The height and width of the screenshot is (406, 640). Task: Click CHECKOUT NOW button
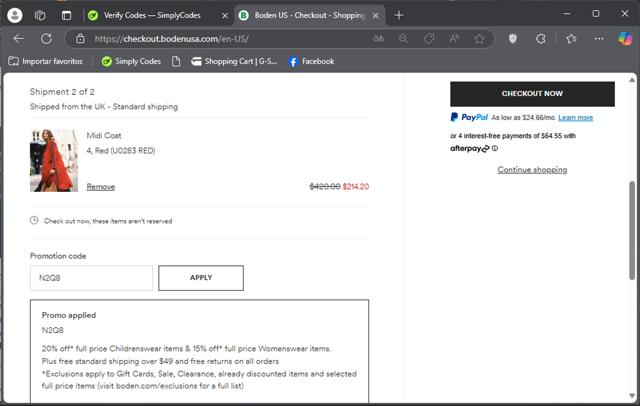532,93
